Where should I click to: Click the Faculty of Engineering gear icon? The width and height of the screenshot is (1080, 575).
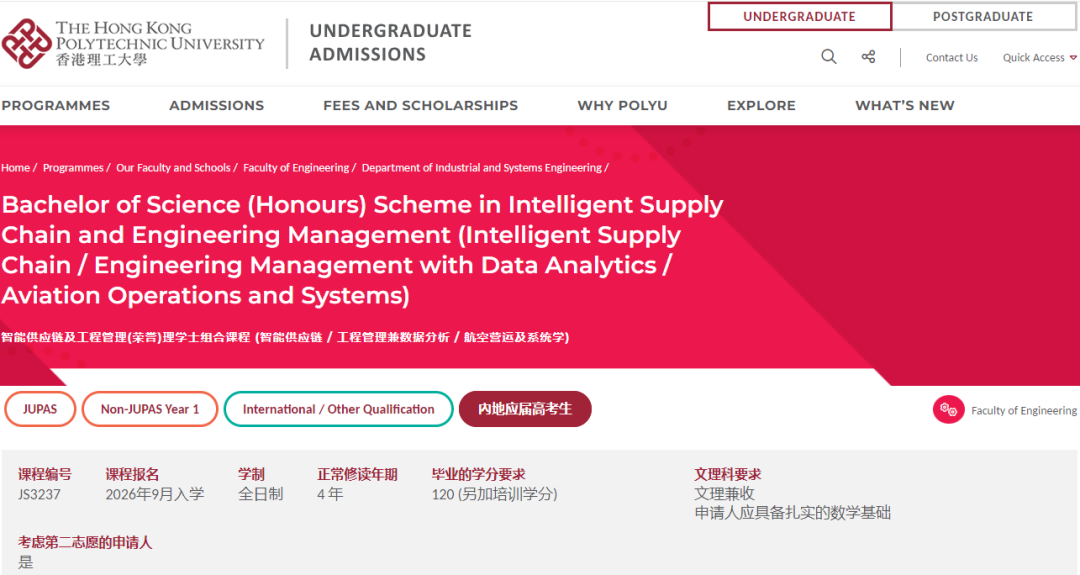pos(948,410)
